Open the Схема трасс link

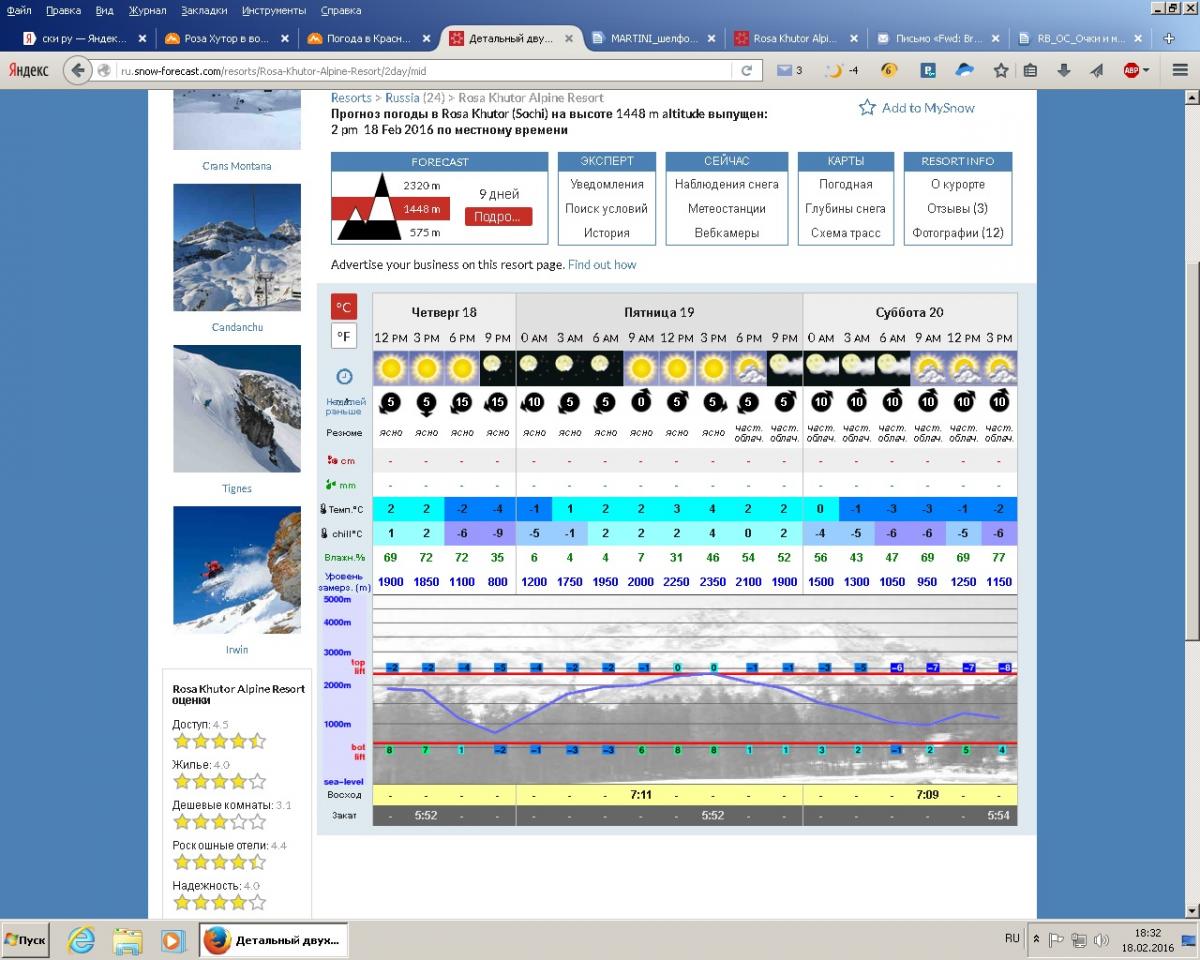click(846, 233)
